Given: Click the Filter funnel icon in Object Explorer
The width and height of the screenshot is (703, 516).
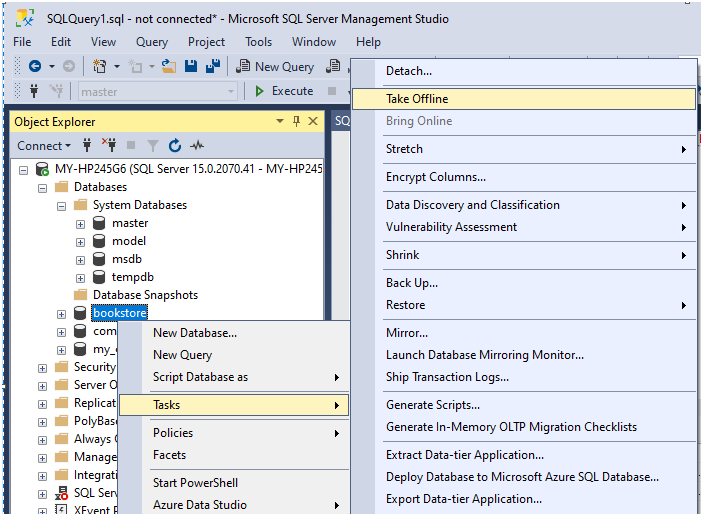Looking at the screenshot, I should pos(153,146).
